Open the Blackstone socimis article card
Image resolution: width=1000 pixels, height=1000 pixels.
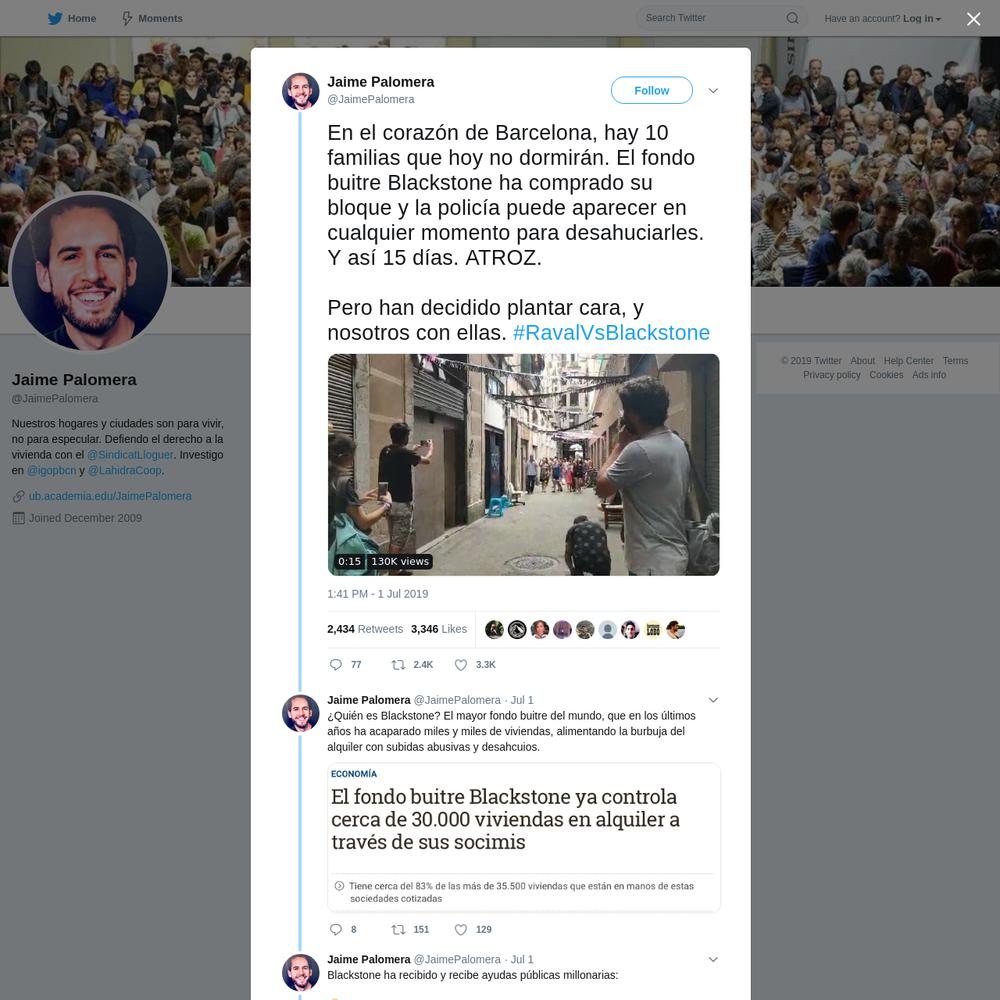click(x=524, y=837)
